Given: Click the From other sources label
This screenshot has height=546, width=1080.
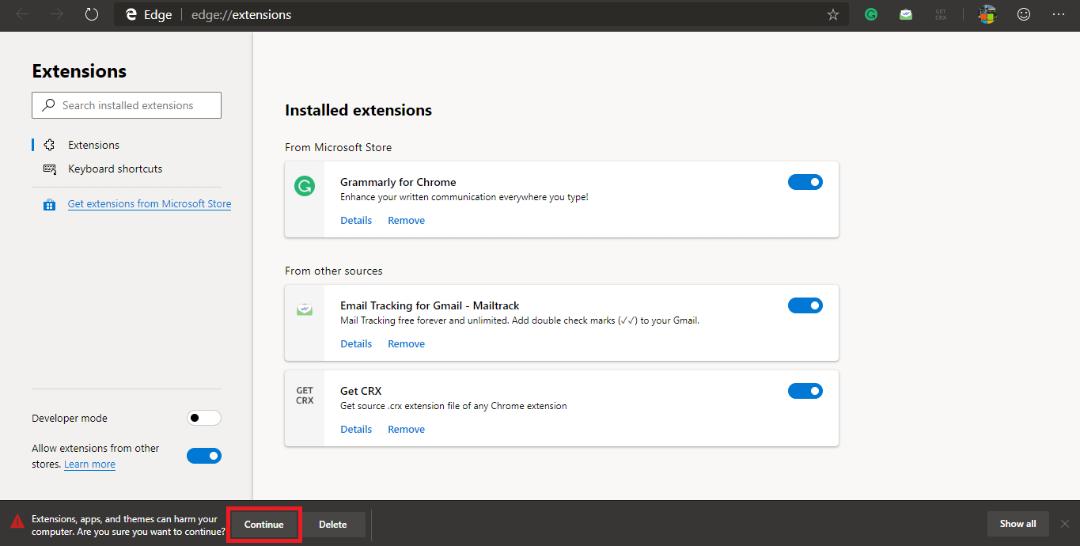Looking at the screenshot, I should (333, 271).
